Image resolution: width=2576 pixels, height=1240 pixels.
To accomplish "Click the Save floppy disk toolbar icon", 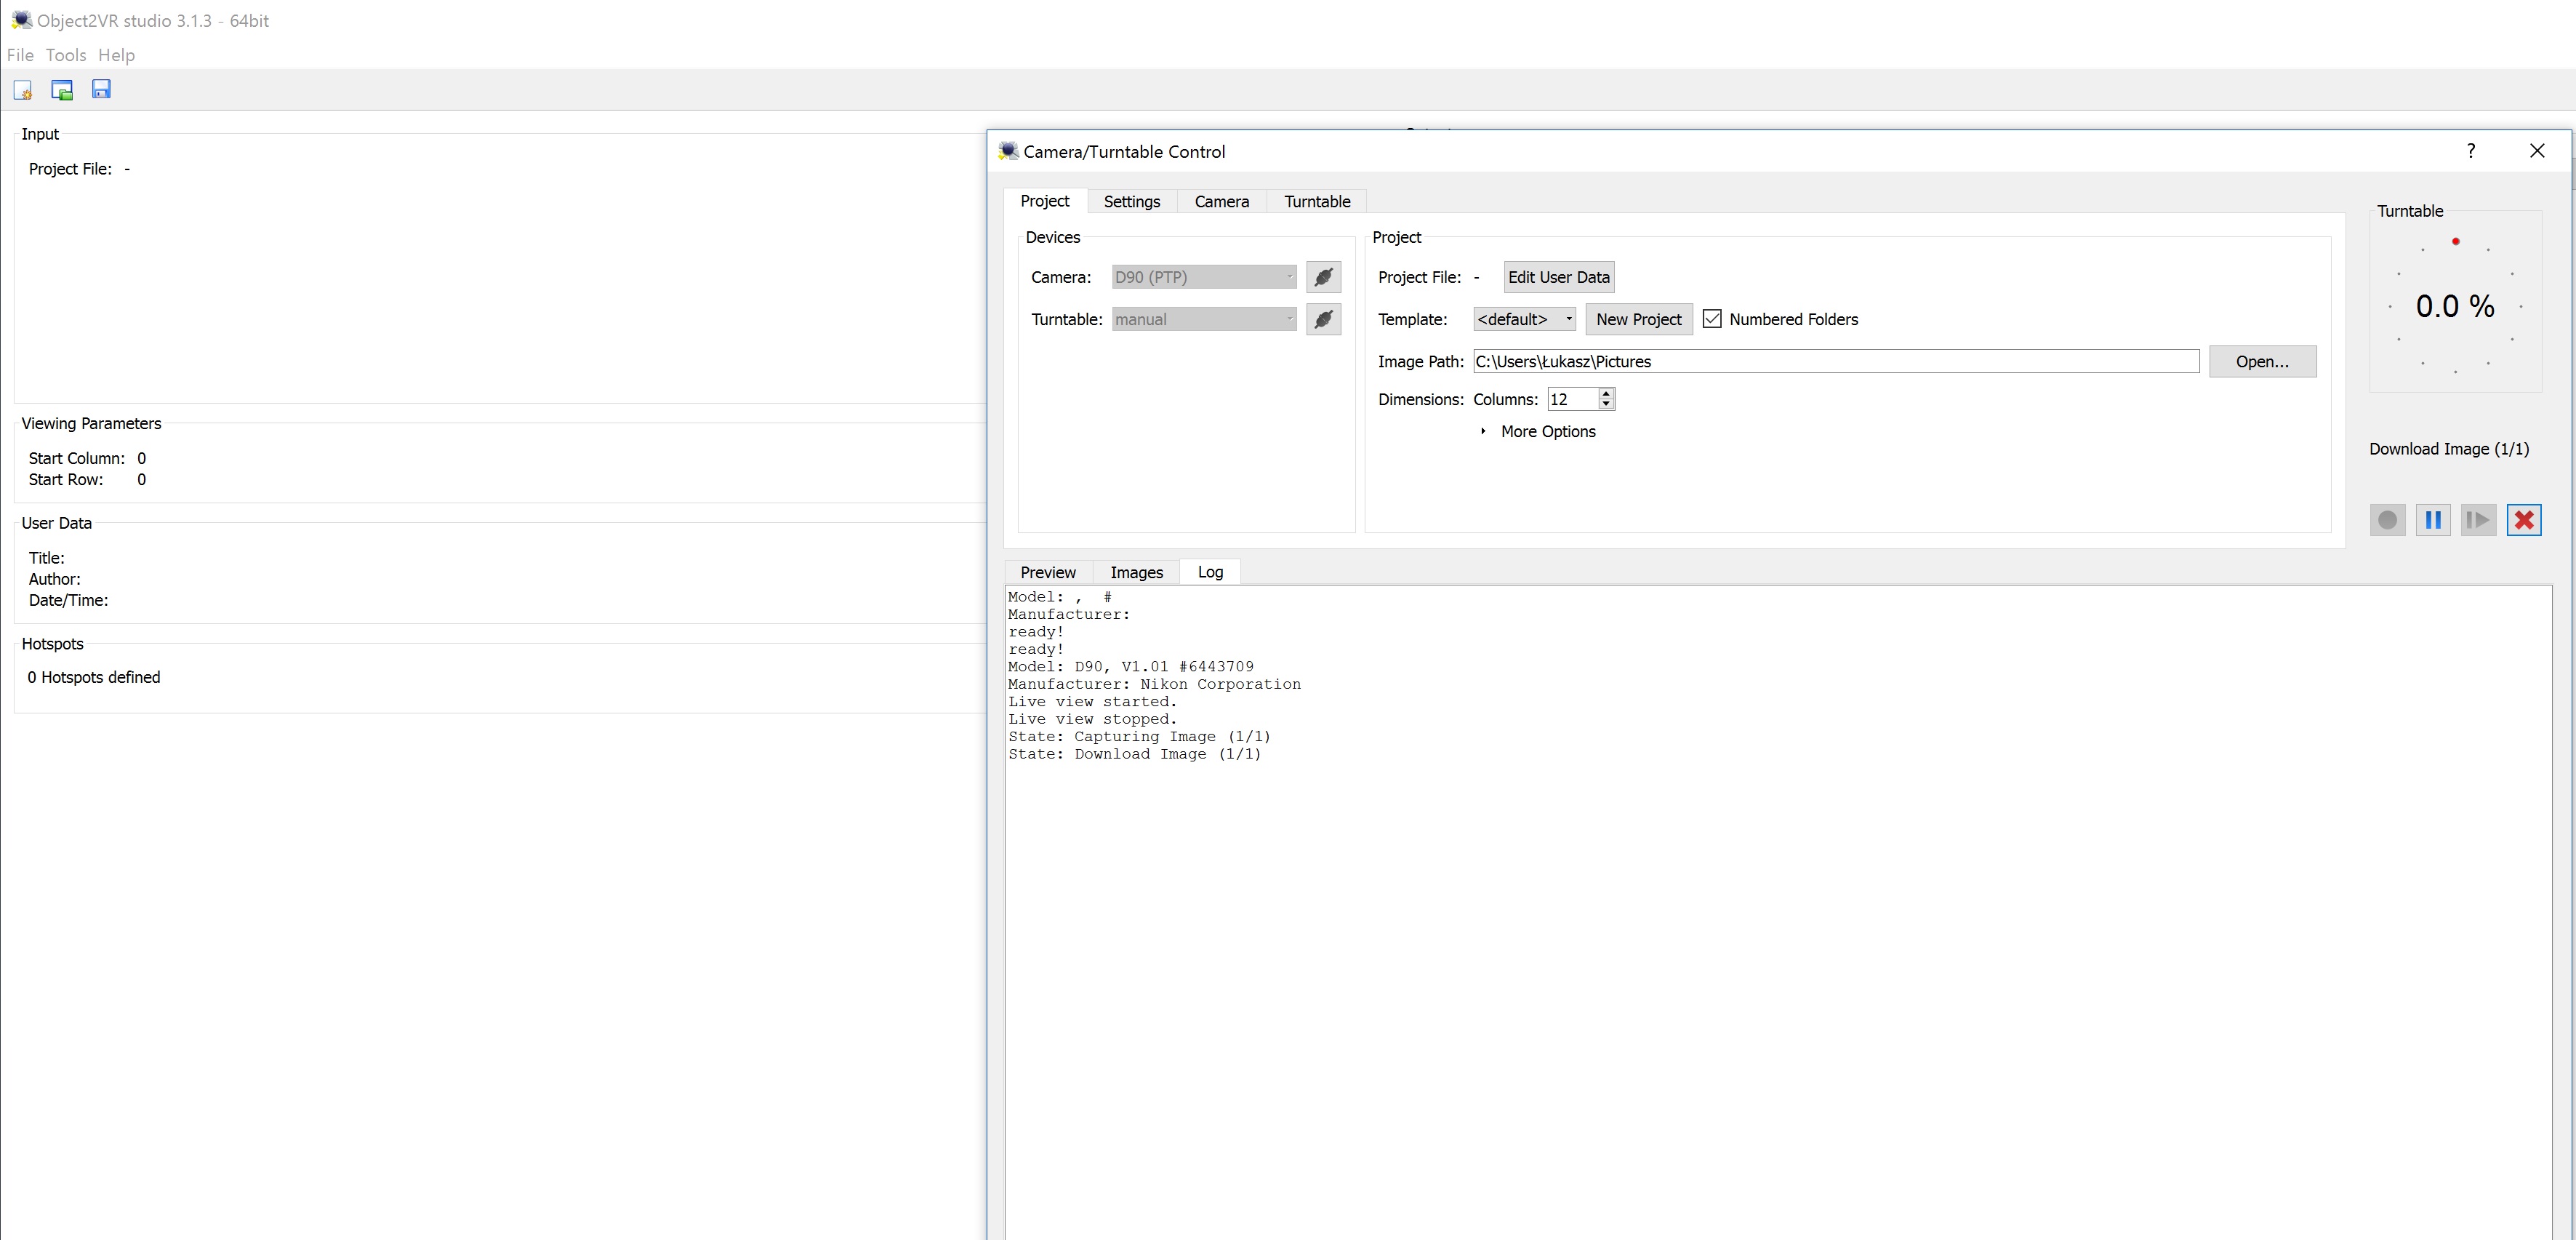I will (101, 89).
